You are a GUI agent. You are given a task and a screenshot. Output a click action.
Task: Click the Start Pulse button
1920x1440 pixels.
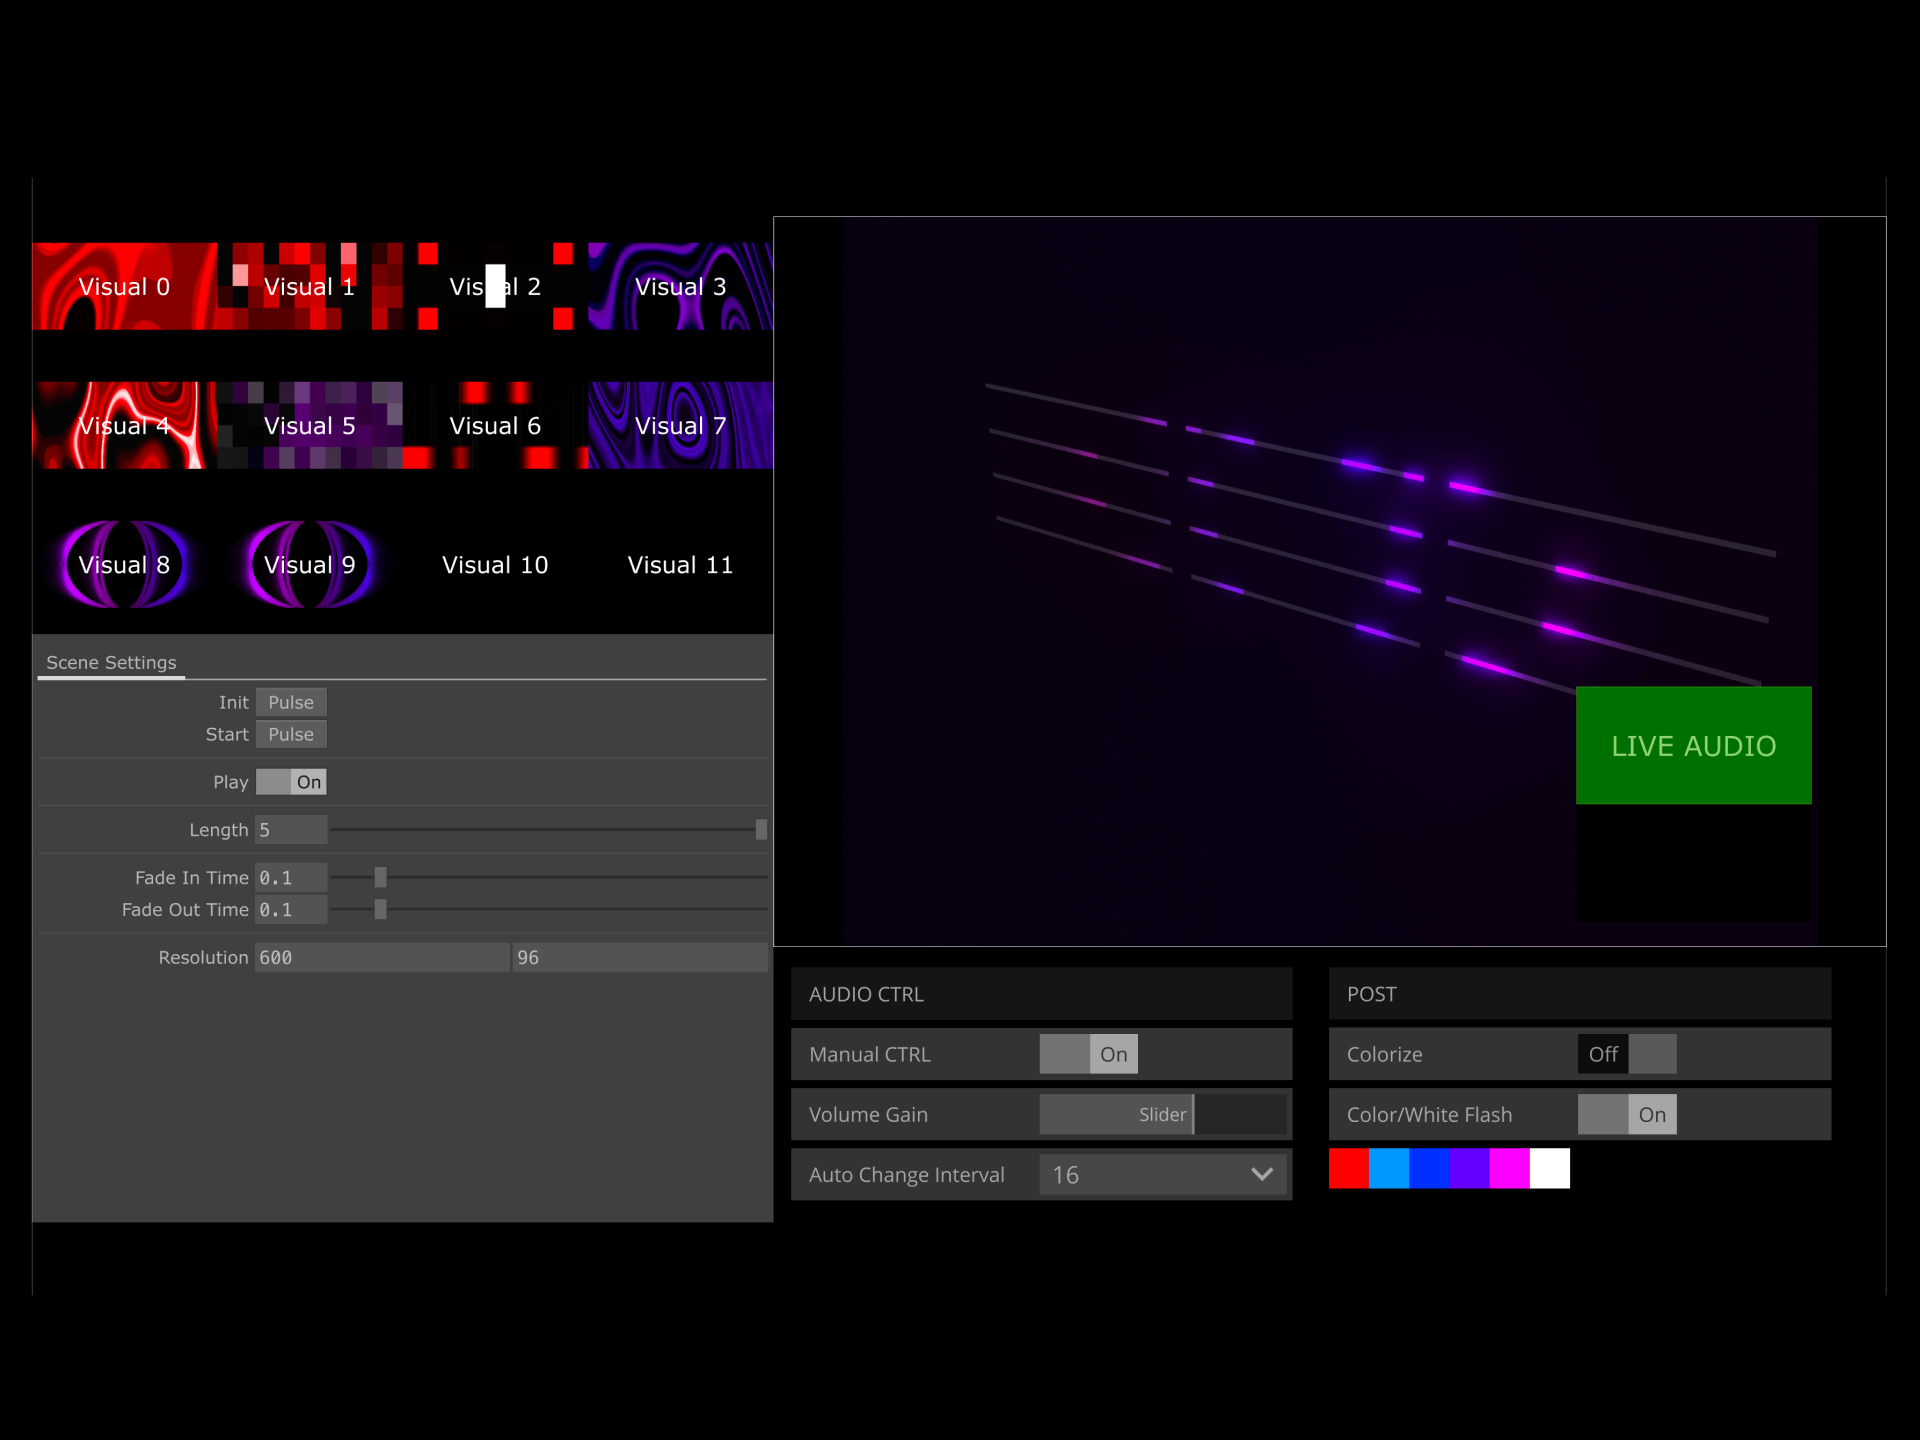pyautogui.click(x=291, y=734)
